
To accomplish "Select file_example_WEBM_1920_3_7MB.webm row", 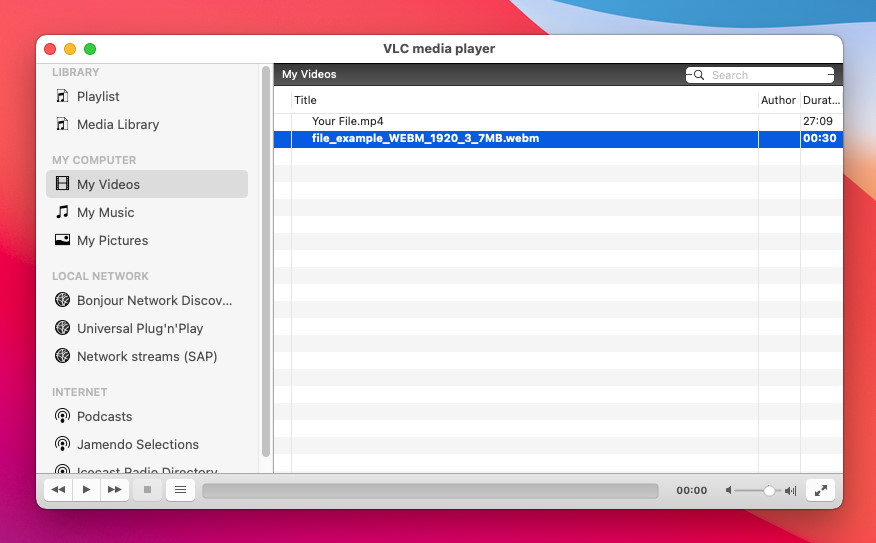I will (558, 139).
